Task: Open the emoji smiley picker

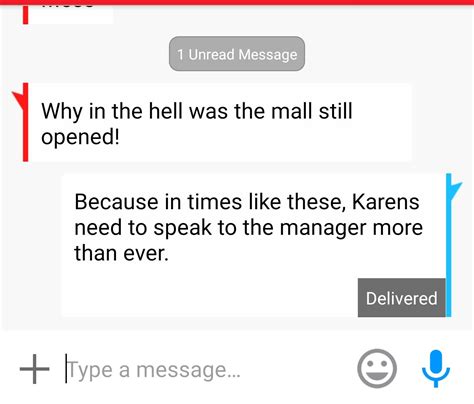Action: pos(377,369)
